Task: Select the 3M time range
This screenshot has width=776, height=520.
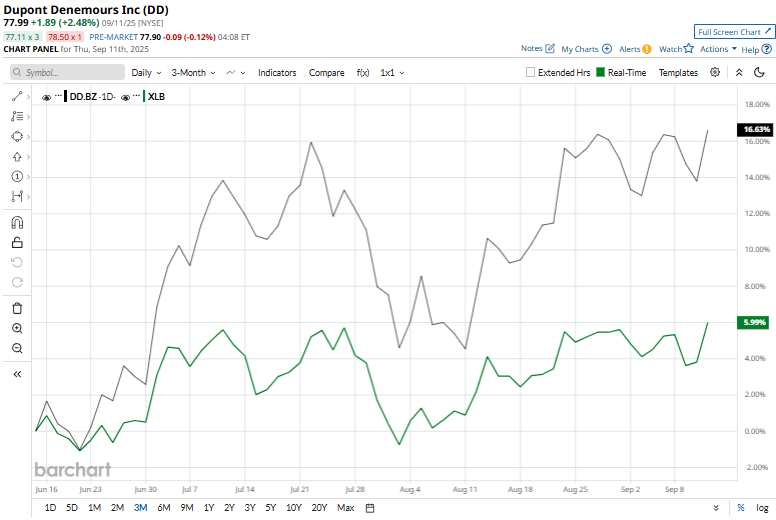Action: point(141,508)
